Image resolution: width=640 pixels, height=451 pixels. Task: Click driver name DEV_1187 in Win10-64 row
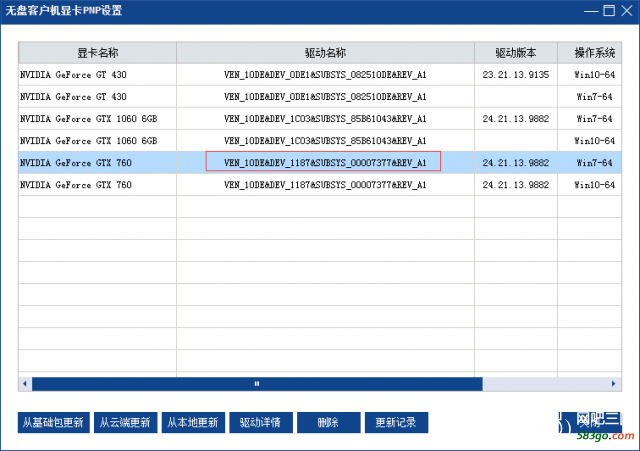(x=325, y=185)
